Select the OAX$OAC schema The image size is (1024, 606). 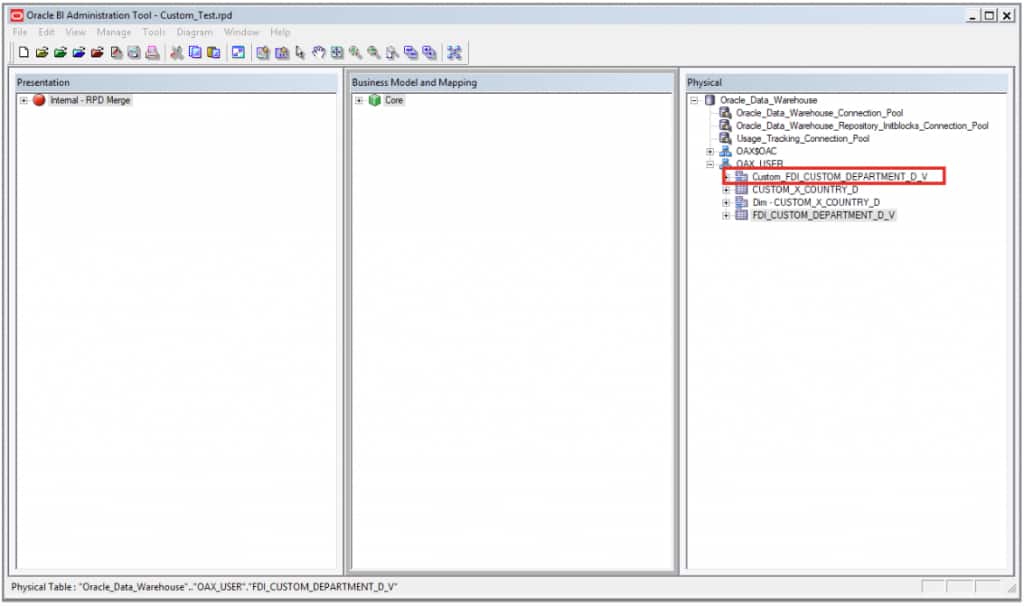point(756,152)
